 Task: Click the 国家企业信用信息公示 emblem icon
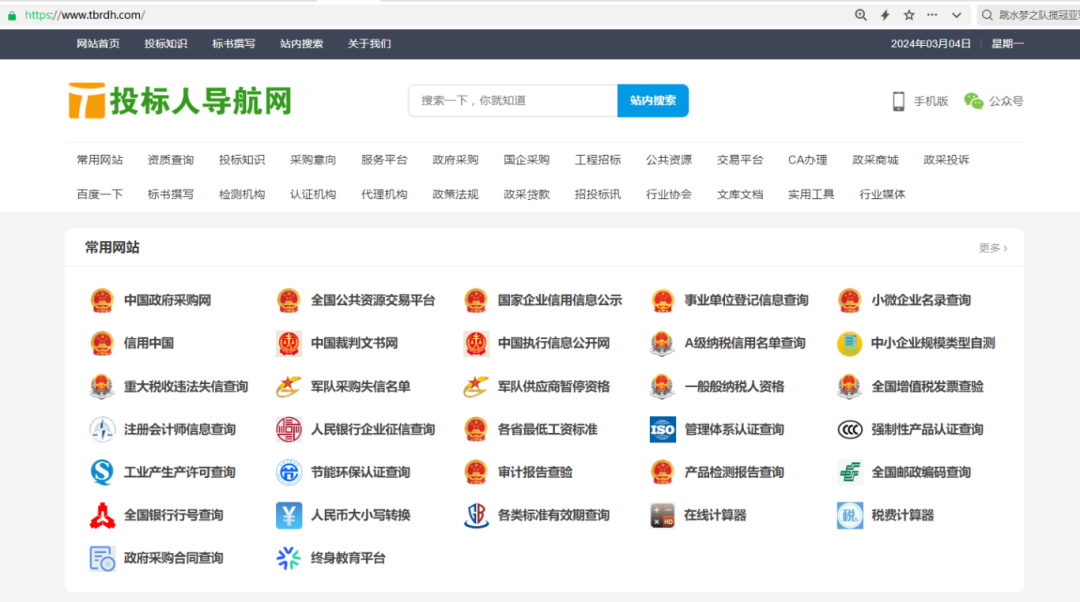coord(476,300)
